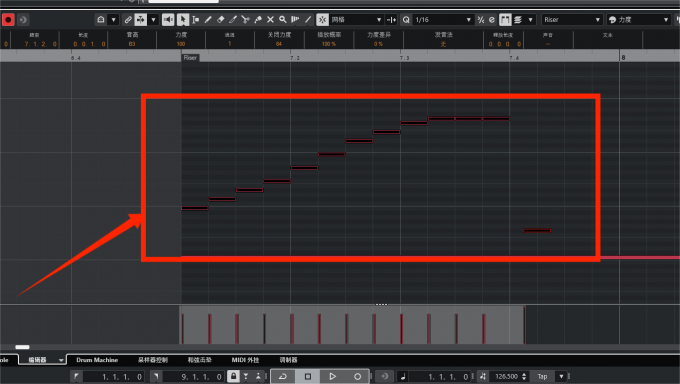Image resolution: width=680 pixels, height=384 pixels.
Task: Select the Glue tool
Action: 258,20
